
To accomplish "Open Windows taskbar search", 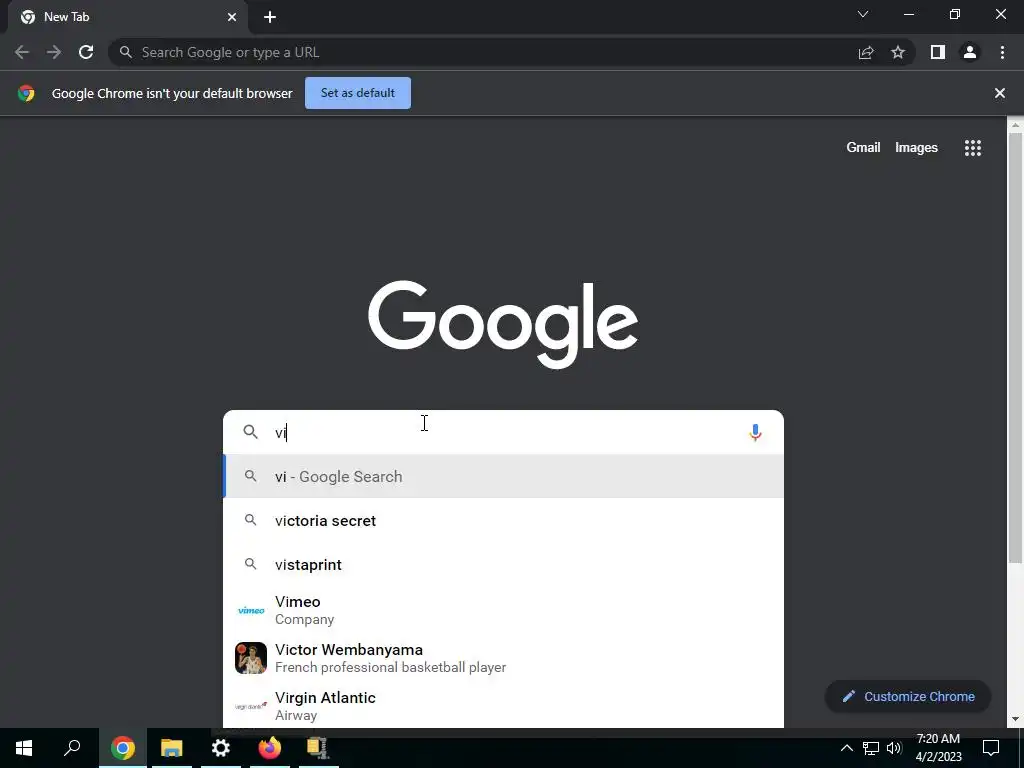I will coord(72,748).
